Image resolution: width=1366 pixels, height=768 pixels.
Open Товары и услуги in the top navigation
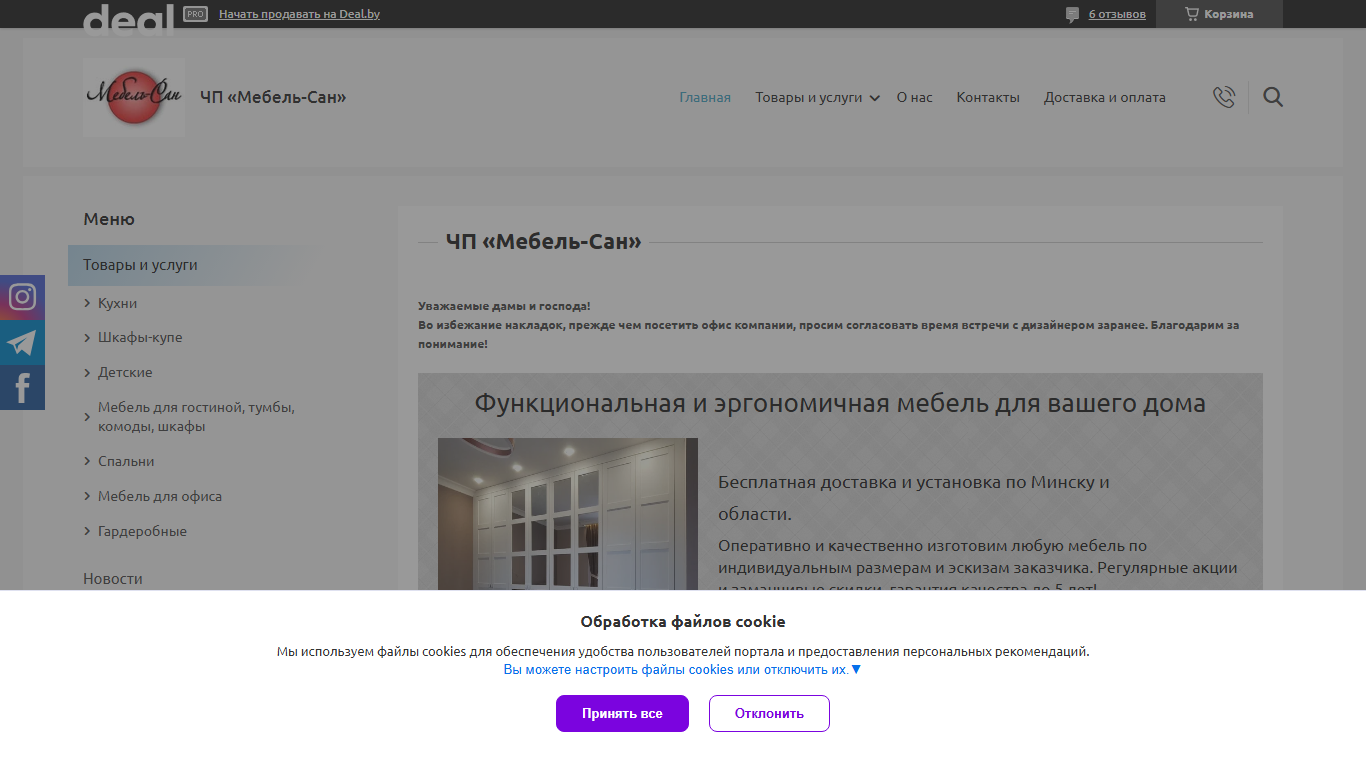[808, 97]
